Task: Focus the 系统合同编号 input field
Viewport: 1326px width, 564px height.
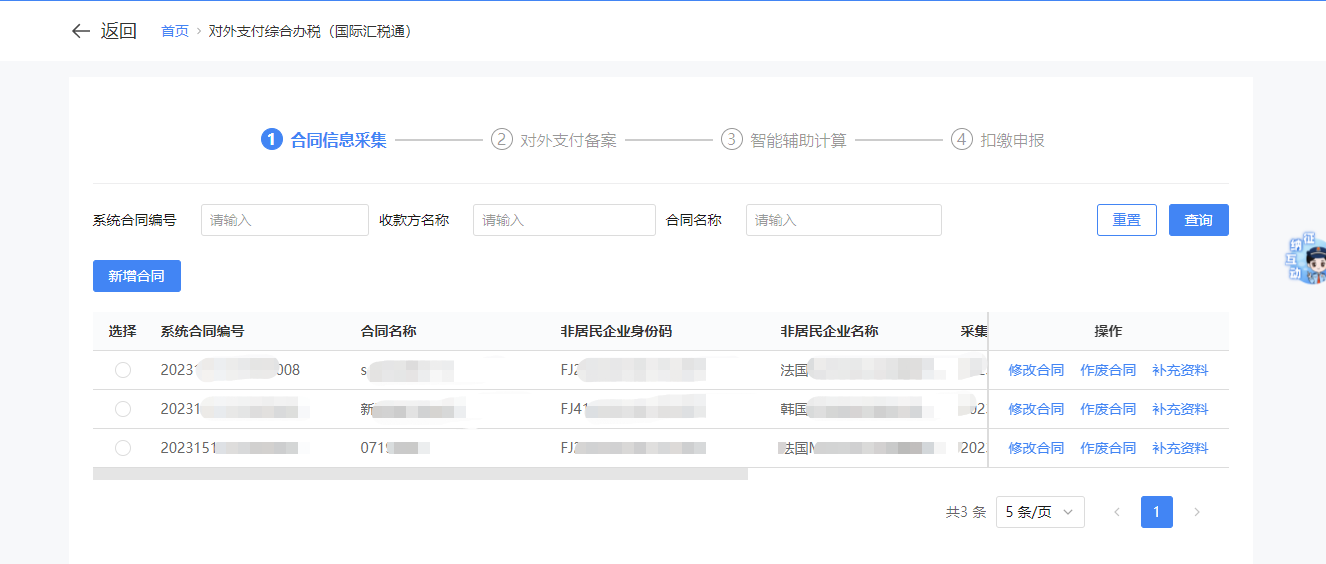Action: coord(285,220)
